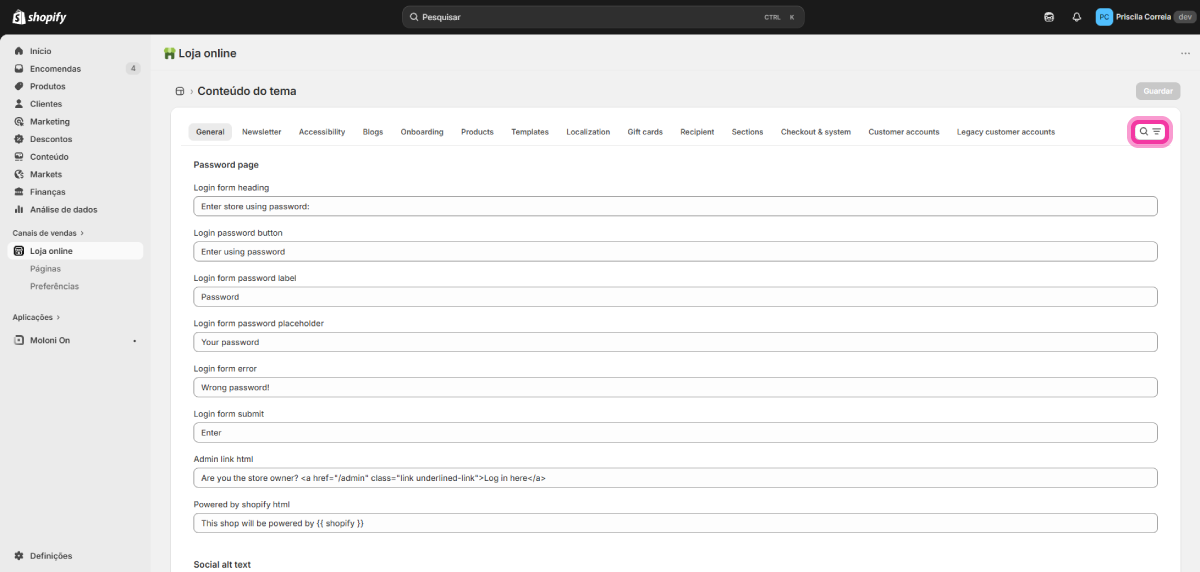Open Preferências under Loja online
Viewport: 1200px width, 572px height.
point(54,286)
